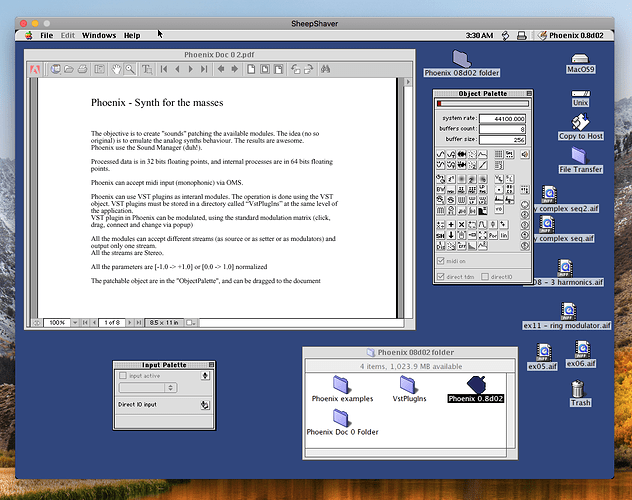Open the Windows menu
This screenshot has height=500, width=632.
click(99, 35)
